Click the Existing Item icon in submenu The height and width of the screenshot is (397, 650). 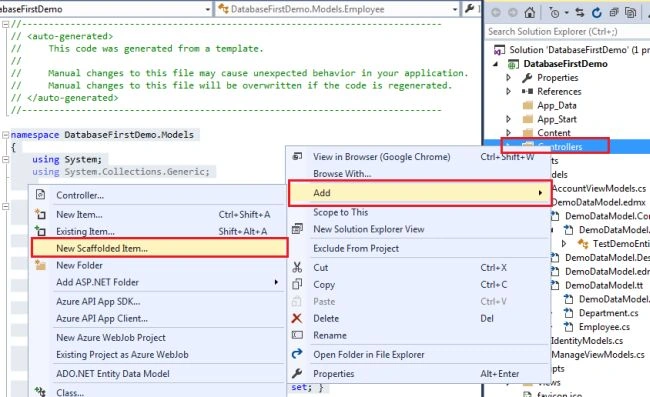click(40, 231)
